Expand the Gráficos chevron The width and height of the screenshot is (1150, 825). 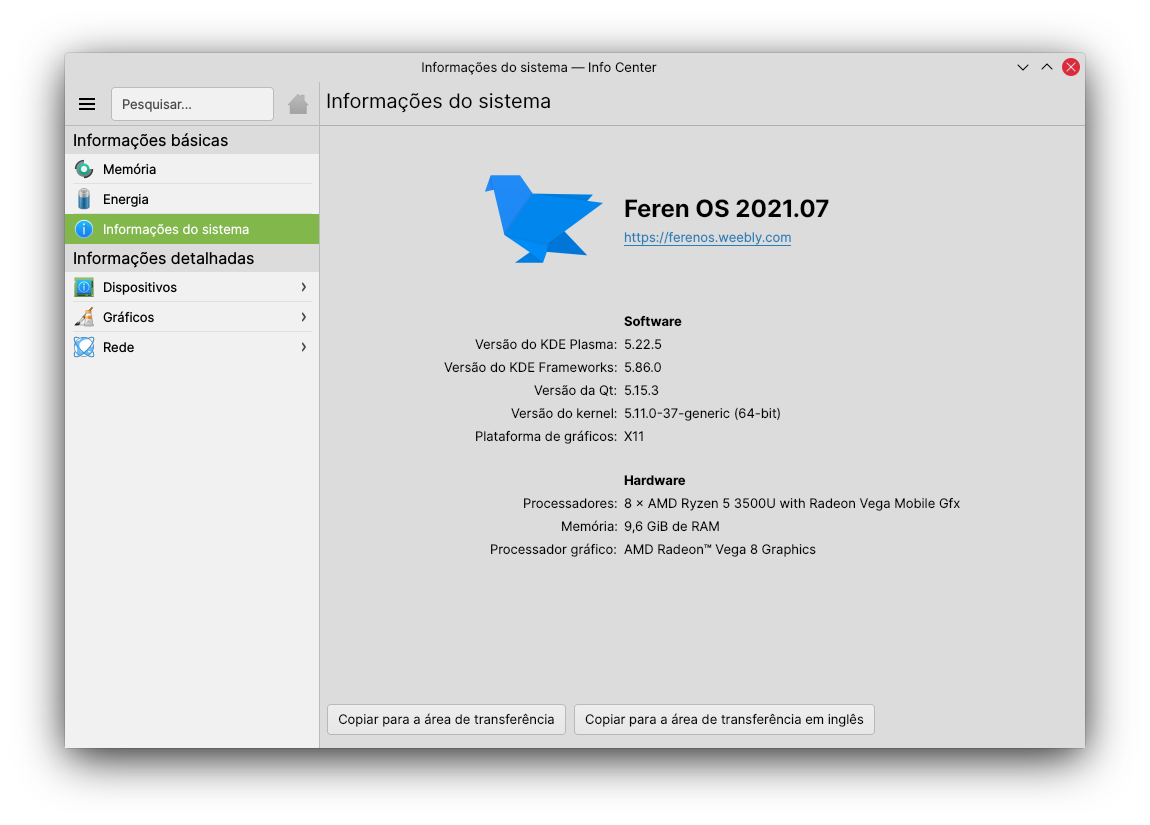click(x=304, y=318)
